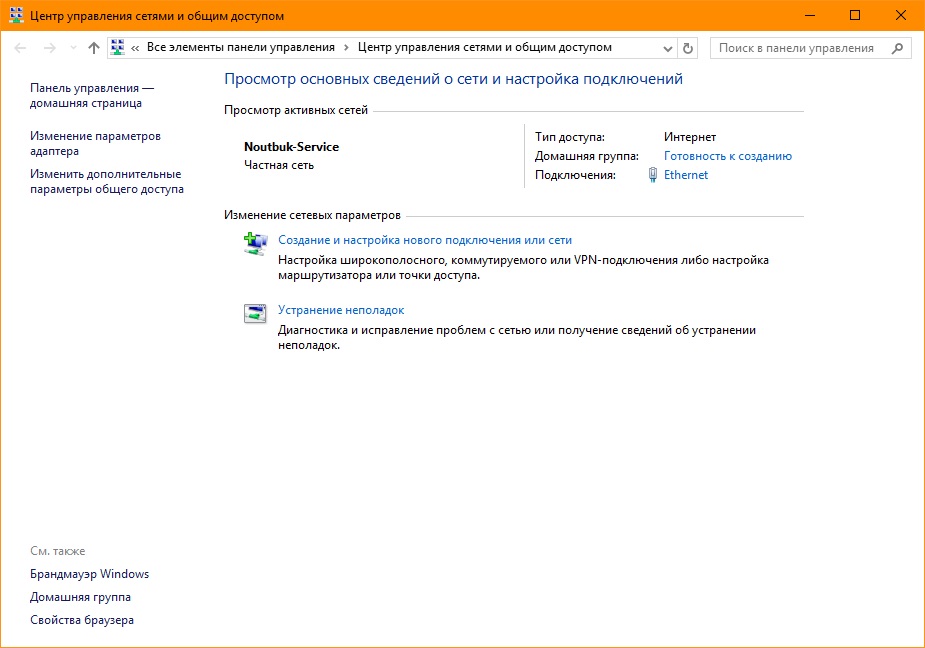
Task: Click the magnifier icon in the search box
Action: click(897, 48)
